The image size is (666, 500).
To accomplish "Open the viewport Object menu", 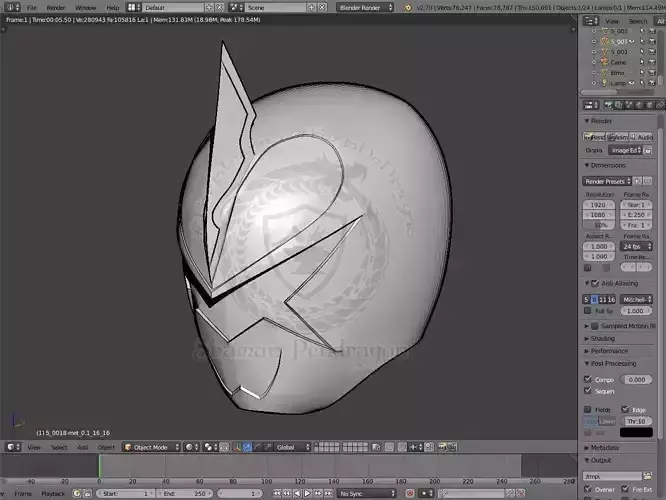I will click(106, 447).
